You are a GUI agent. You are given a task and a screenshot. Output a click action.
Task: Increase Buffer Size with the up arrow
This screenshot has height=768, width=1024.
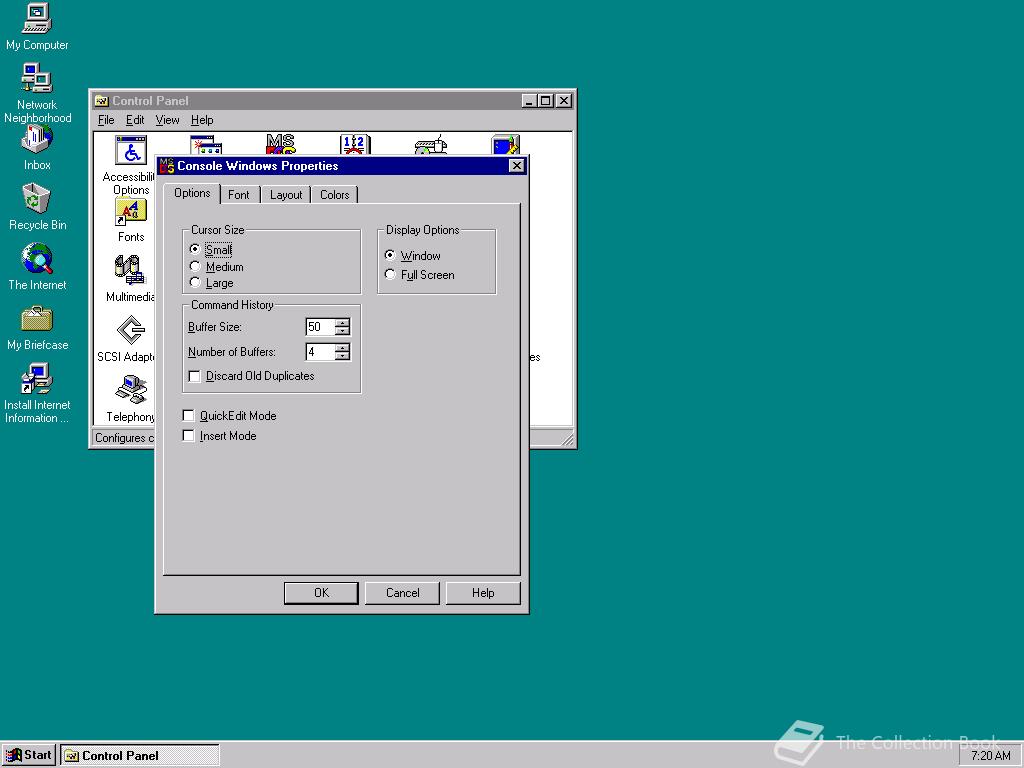[x=342, y=322]
